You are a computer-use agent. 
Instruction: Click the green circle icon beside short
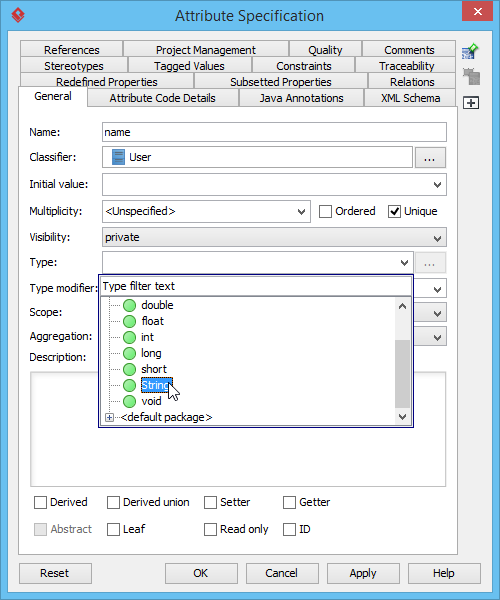pos(129,370)
